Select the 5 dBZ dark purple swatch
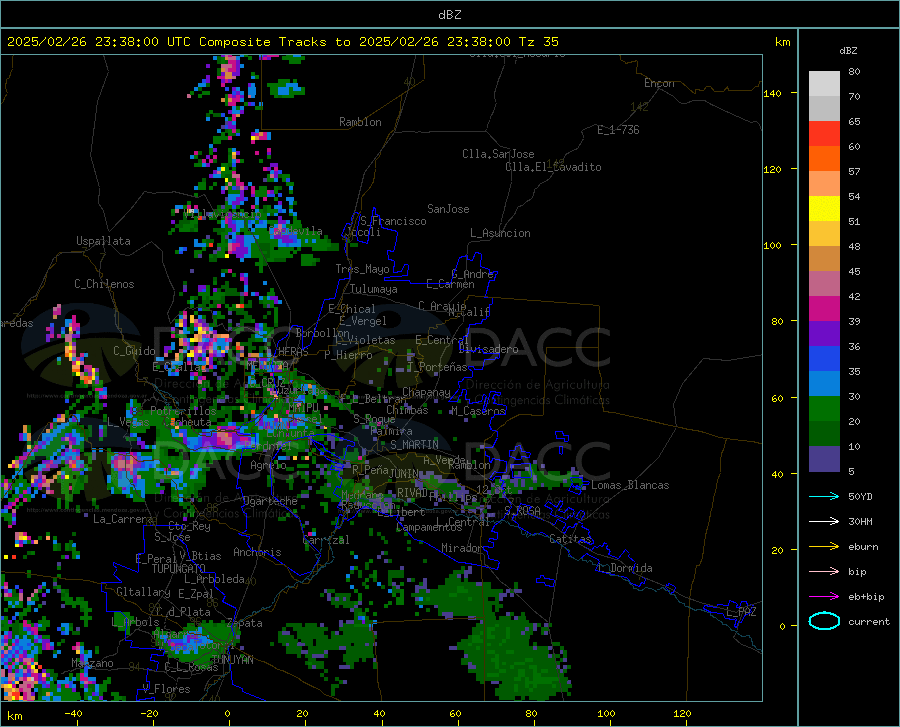Viewport: 900px width, 727px height. point(824,458)
